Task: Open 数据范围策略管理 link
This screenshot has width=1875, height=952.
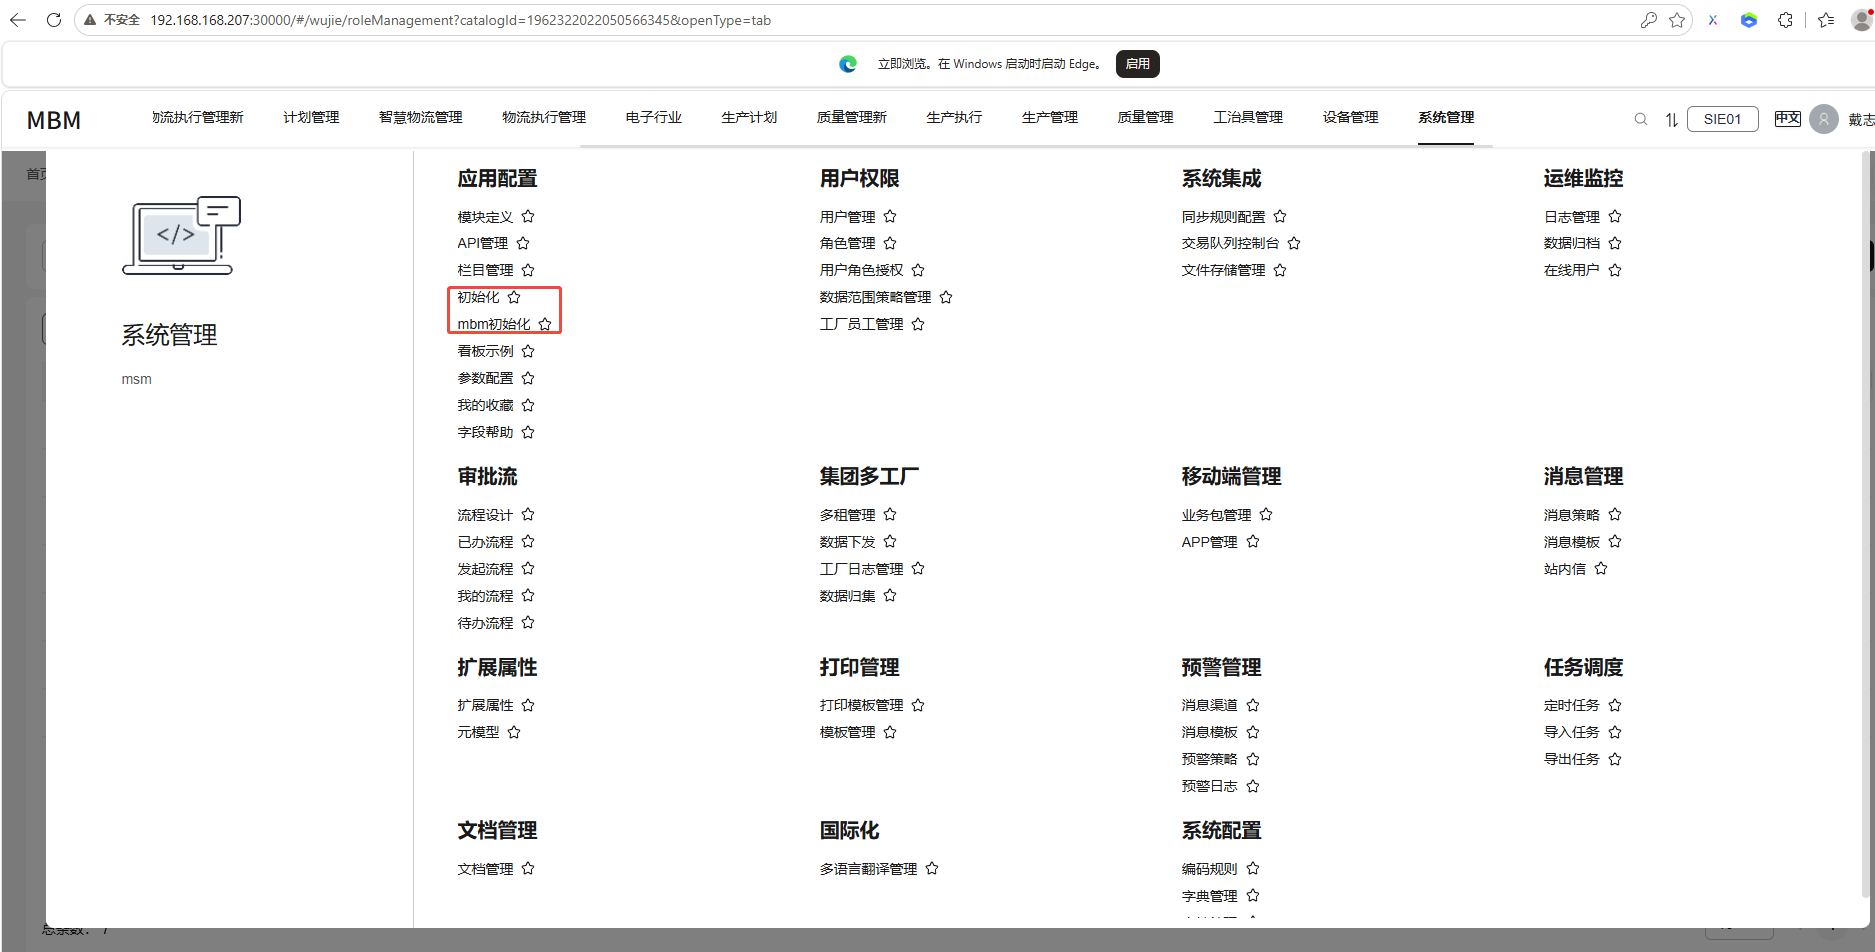Action: [875, 297]
